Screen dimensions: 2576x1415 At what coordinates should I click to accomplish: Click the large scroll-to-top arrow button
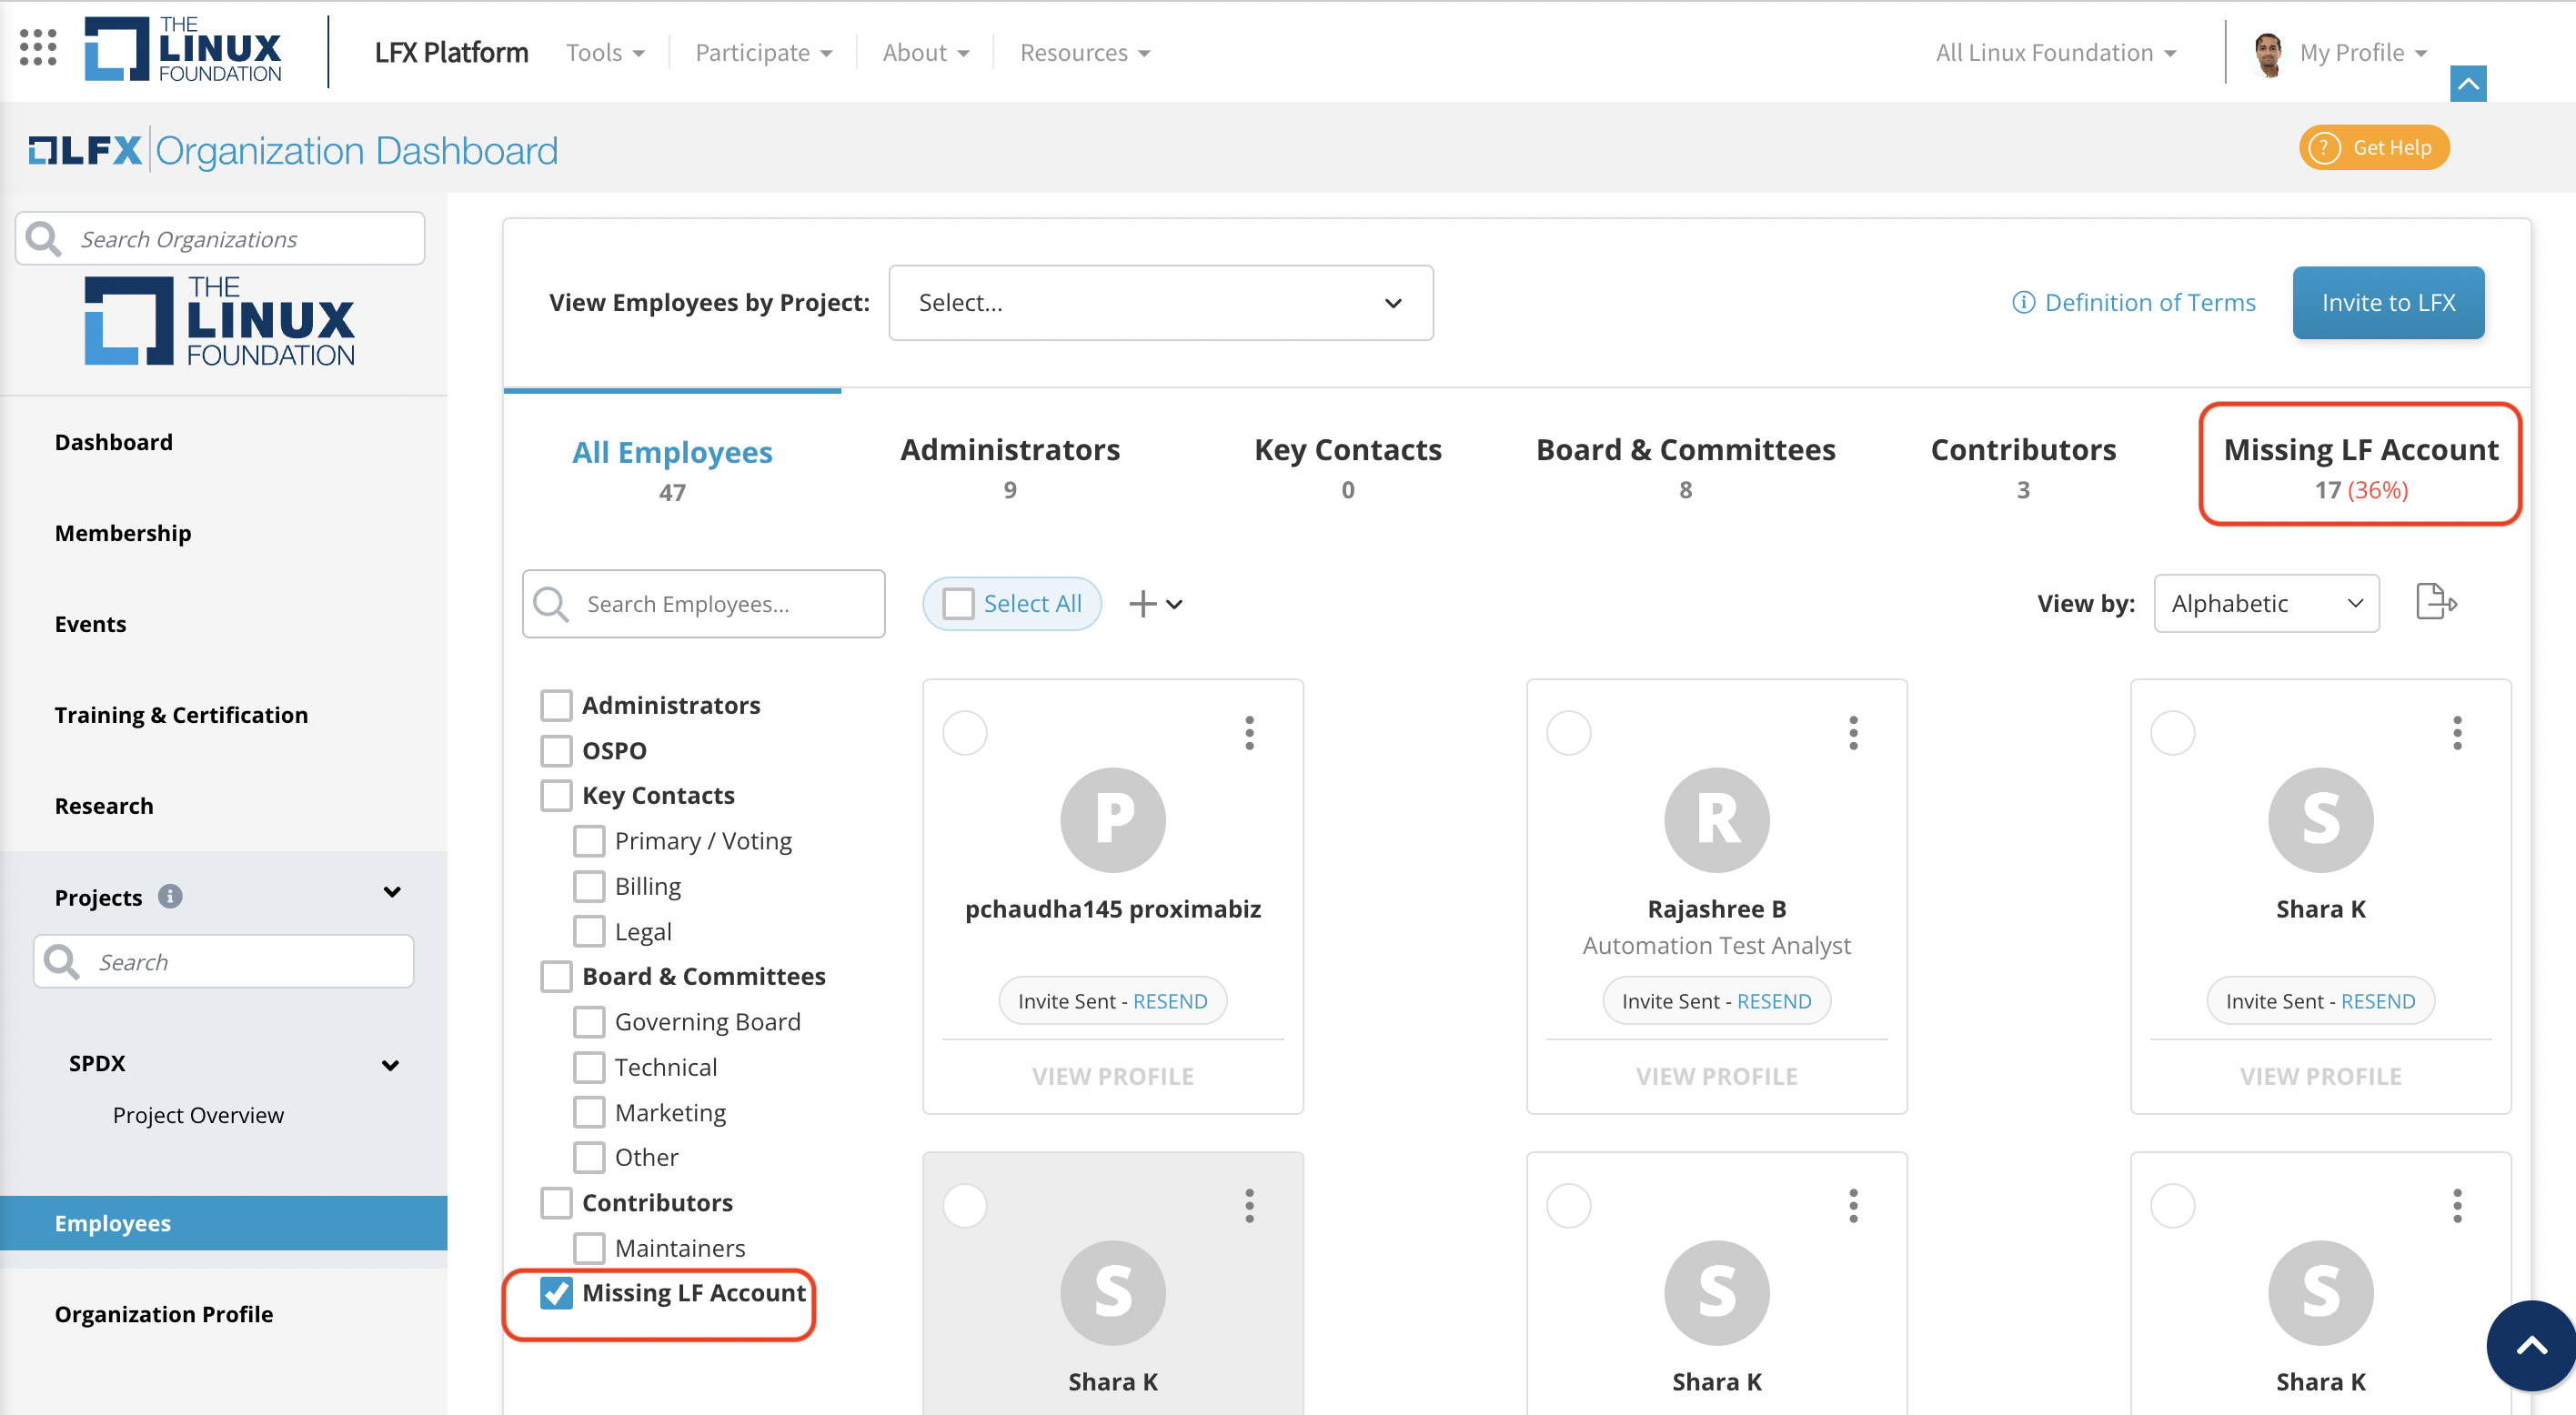(2531, 1346)
